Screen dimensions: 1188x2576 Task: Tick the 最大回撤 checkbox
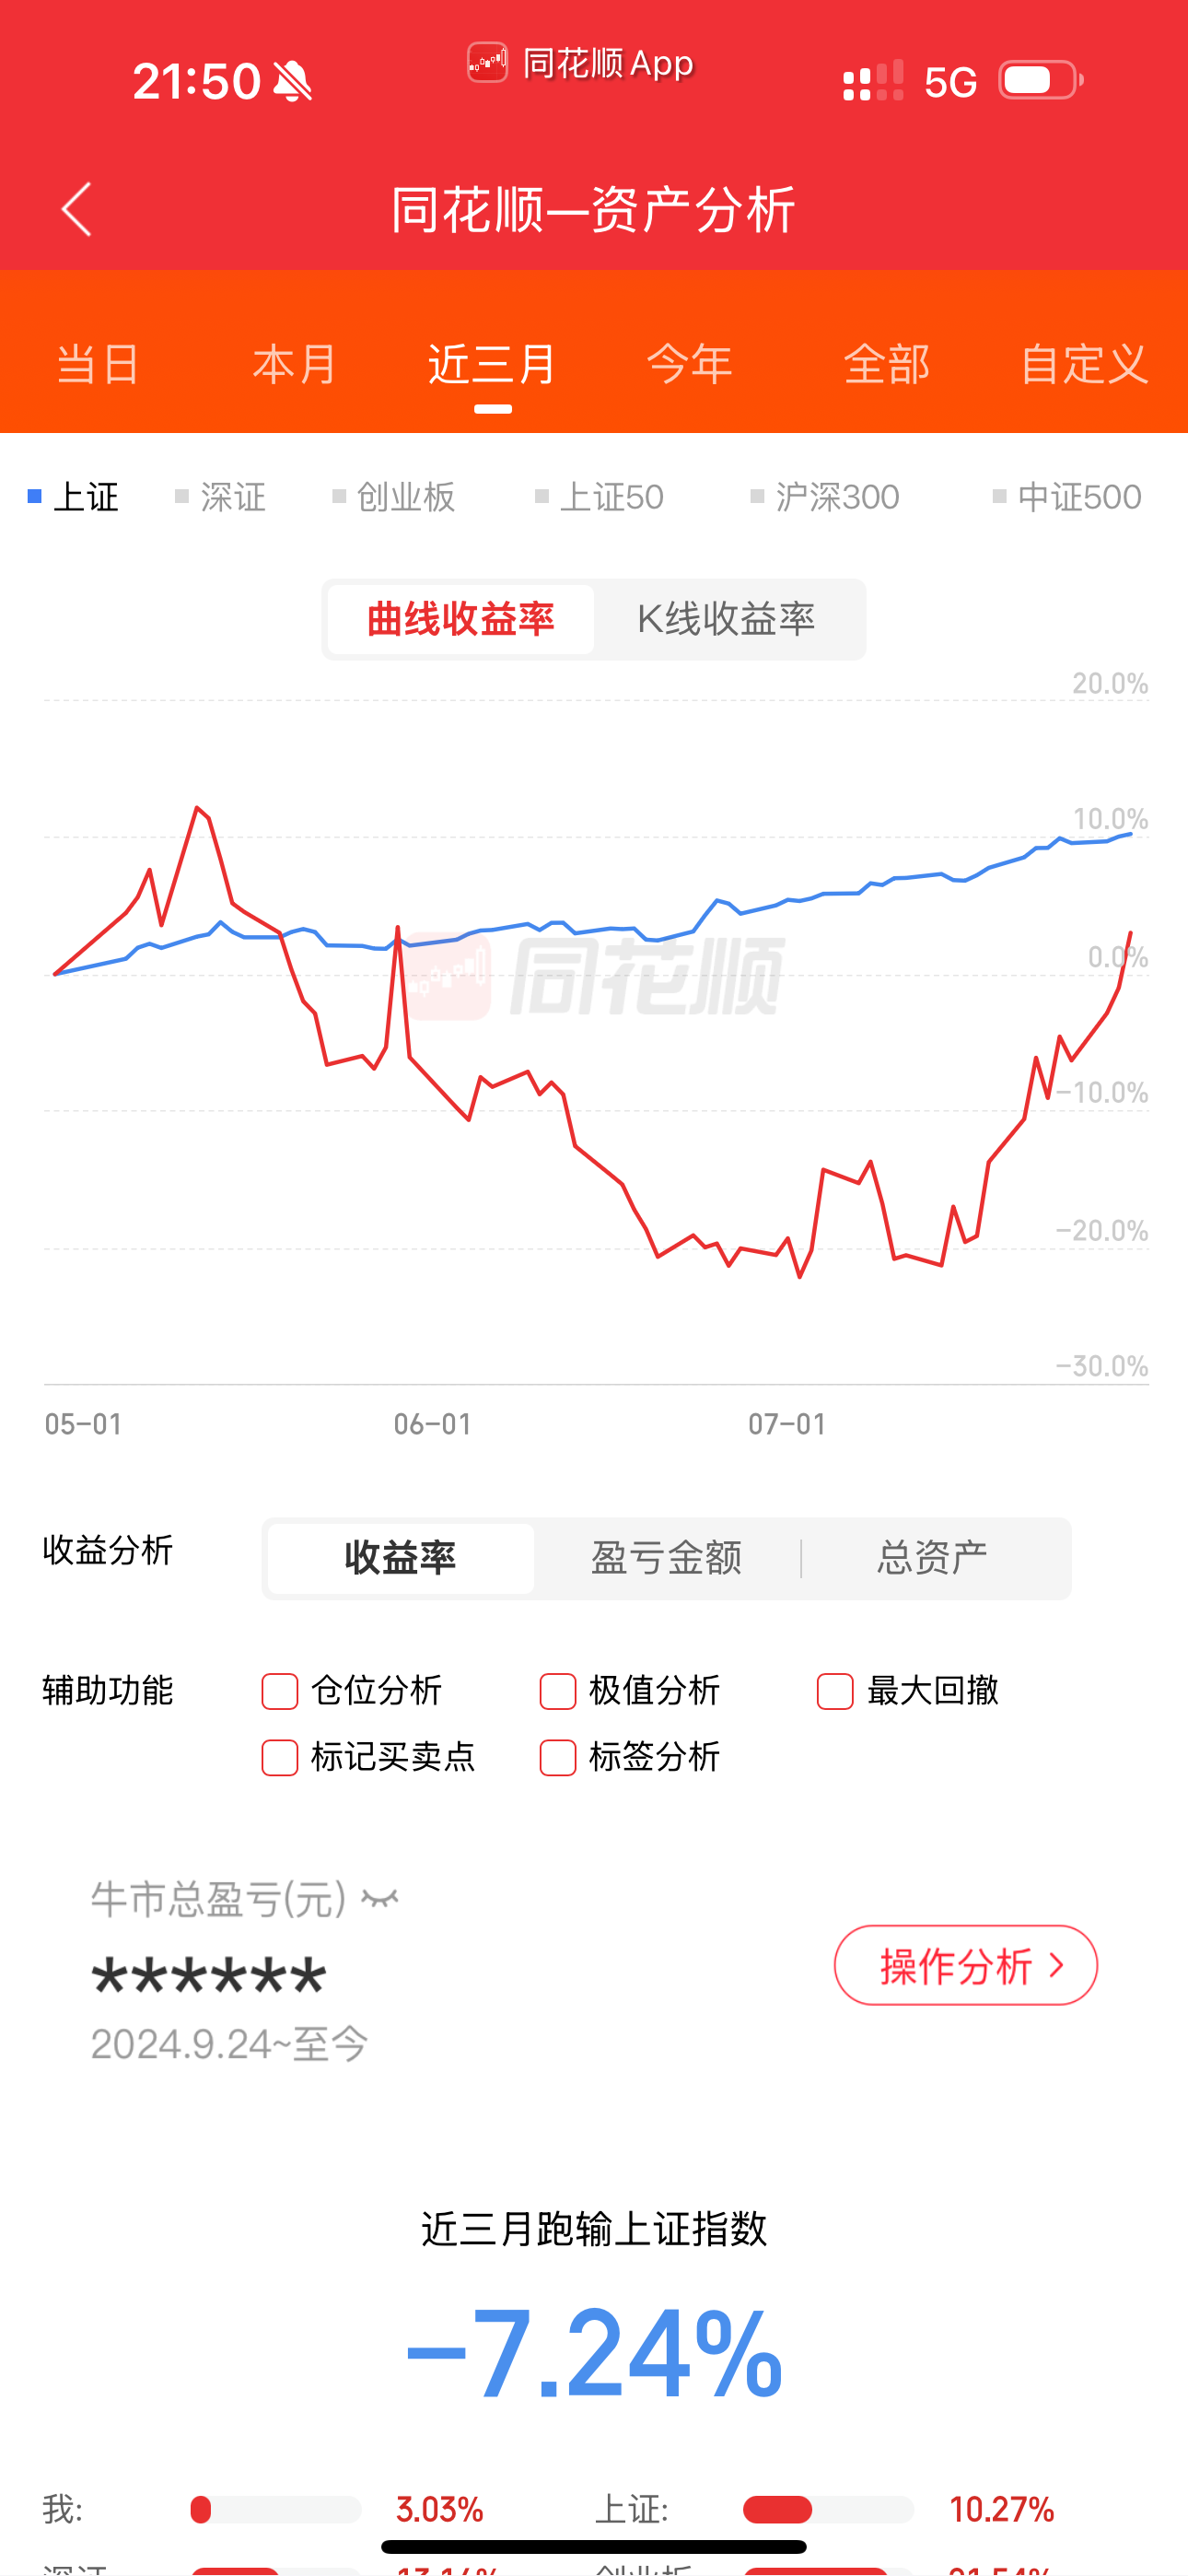click(x=835, y=1691)
